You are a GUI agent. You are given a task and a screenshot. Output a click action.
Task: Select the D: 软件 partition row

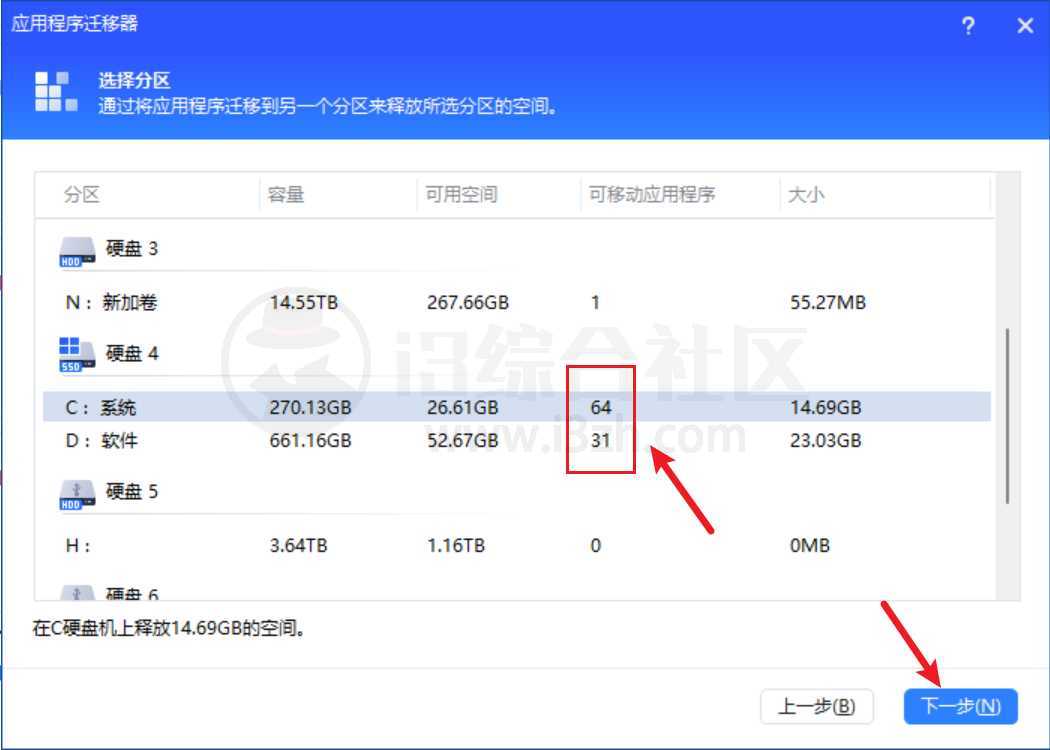516,441
